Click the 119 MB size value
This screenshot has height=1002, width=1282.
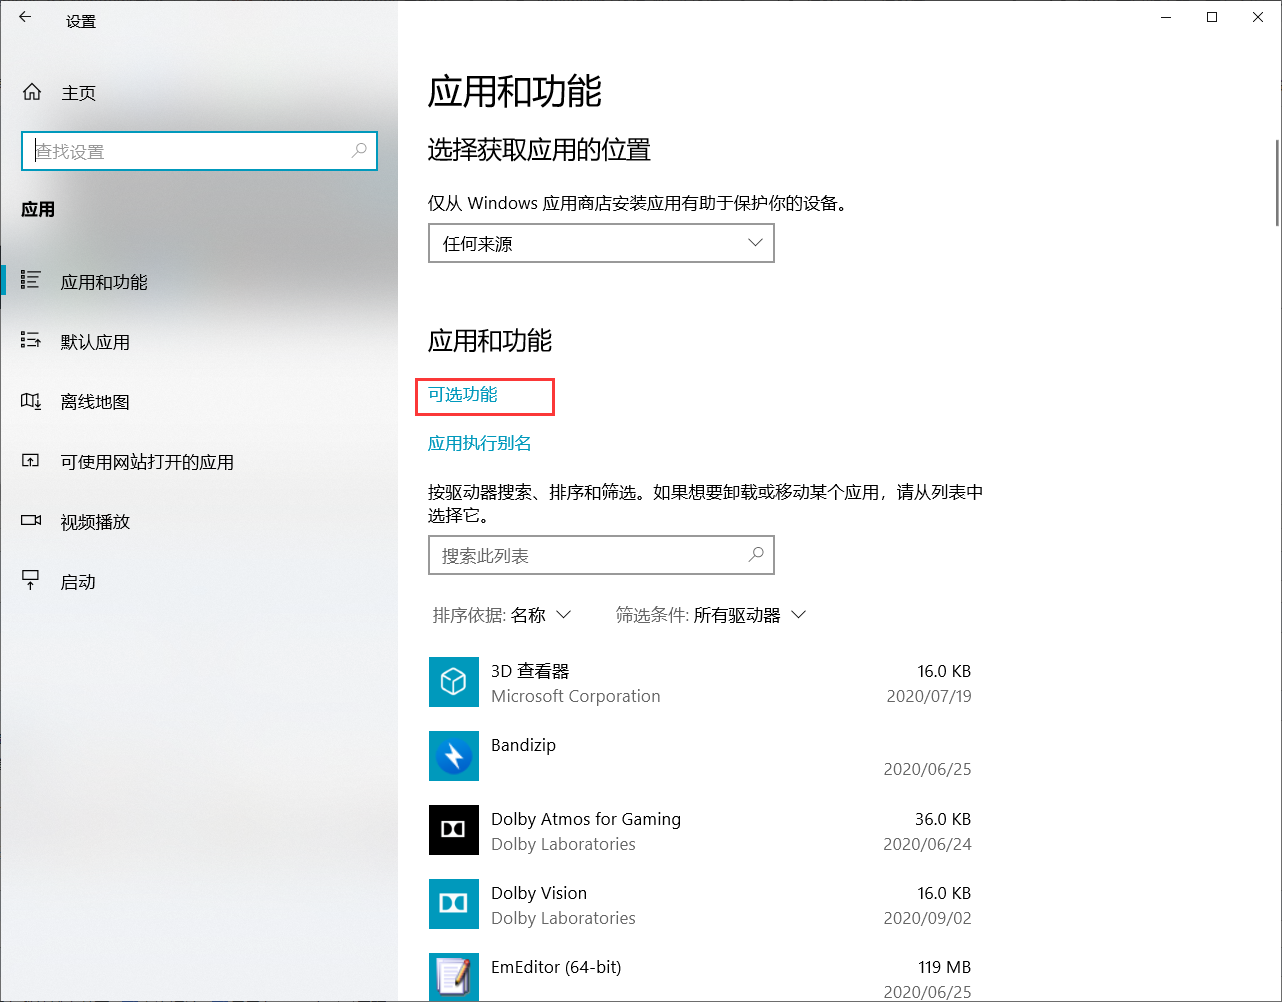pyautogui.click(x=945, y=967)
